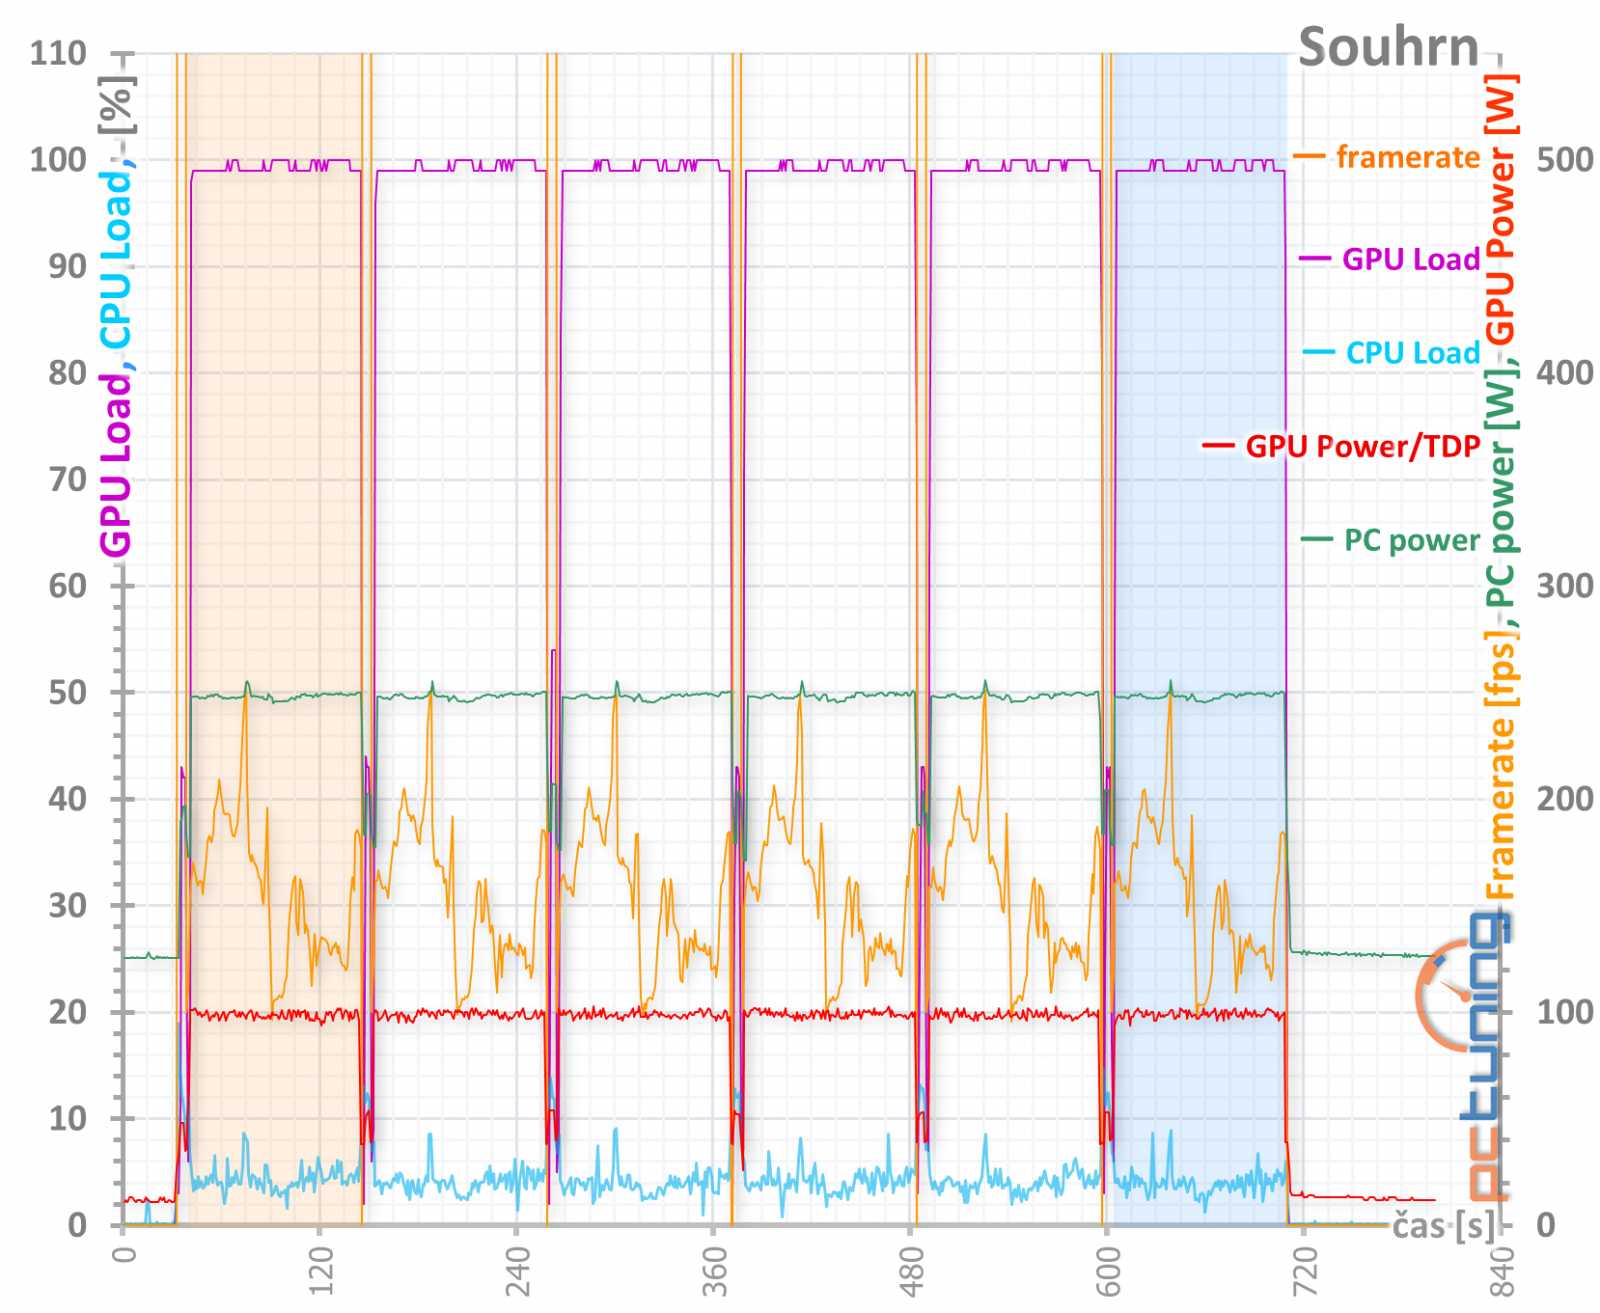Click the left axis value 50
Screen dimensions: 1600x1313
[68, 692]
